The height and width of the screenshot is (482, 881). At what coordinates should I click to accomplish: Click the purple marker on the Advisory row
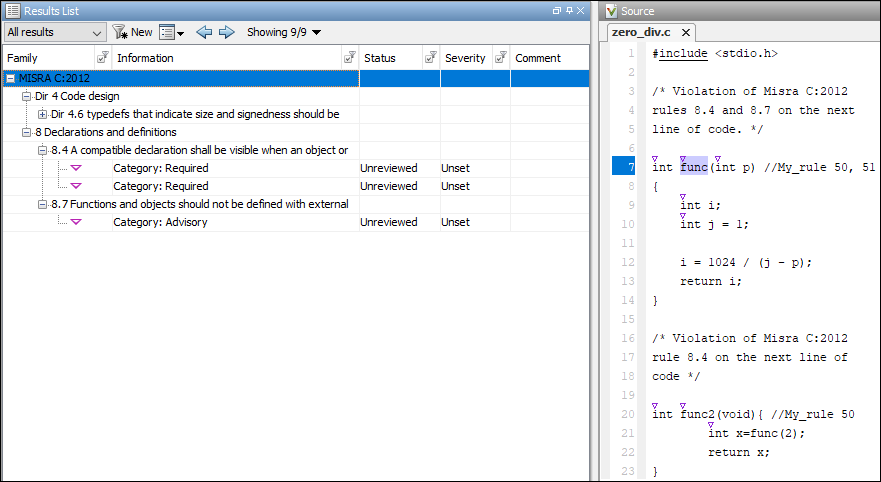76,222
